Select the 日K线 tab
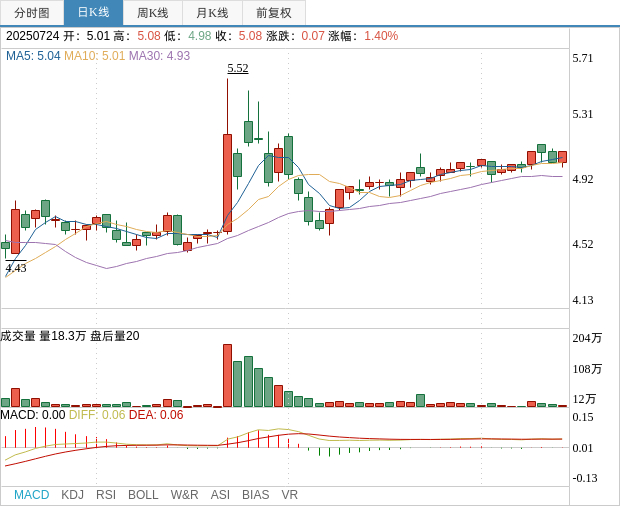The height and width of the screenshot is (506, 620). [x=93, y=13]
